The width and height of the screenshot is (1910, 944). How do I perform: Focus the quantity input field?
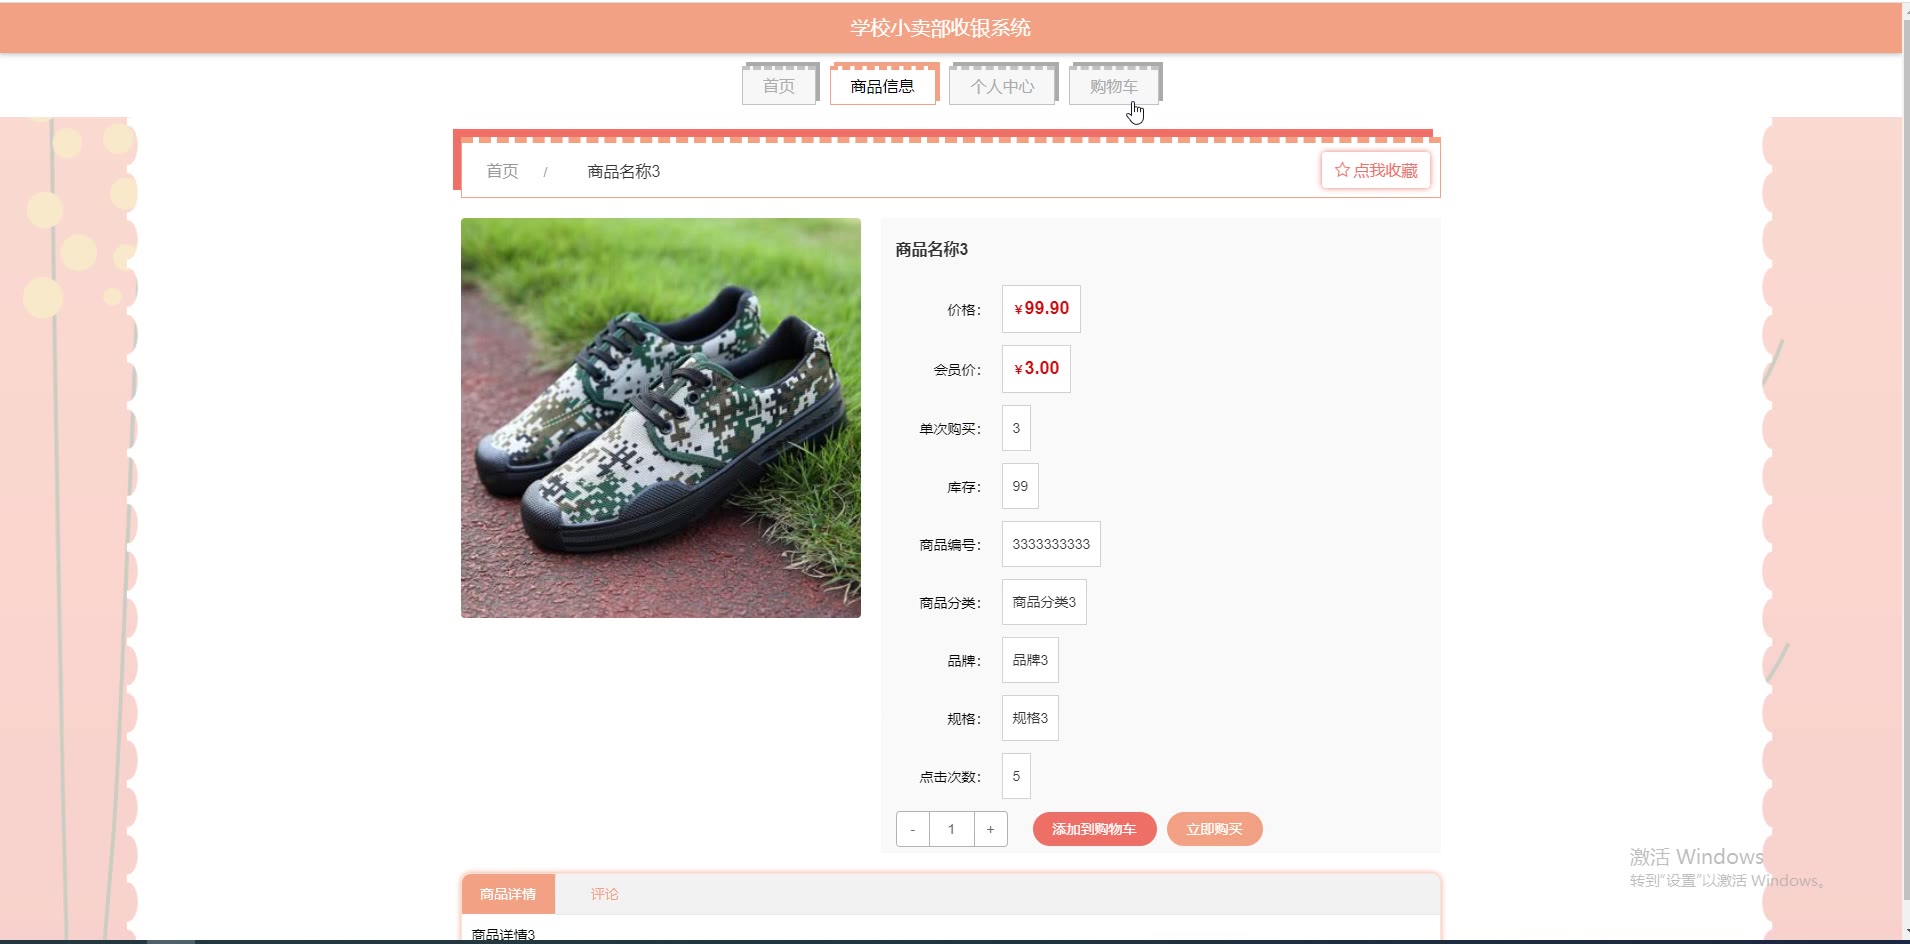[x=951, y=829]
